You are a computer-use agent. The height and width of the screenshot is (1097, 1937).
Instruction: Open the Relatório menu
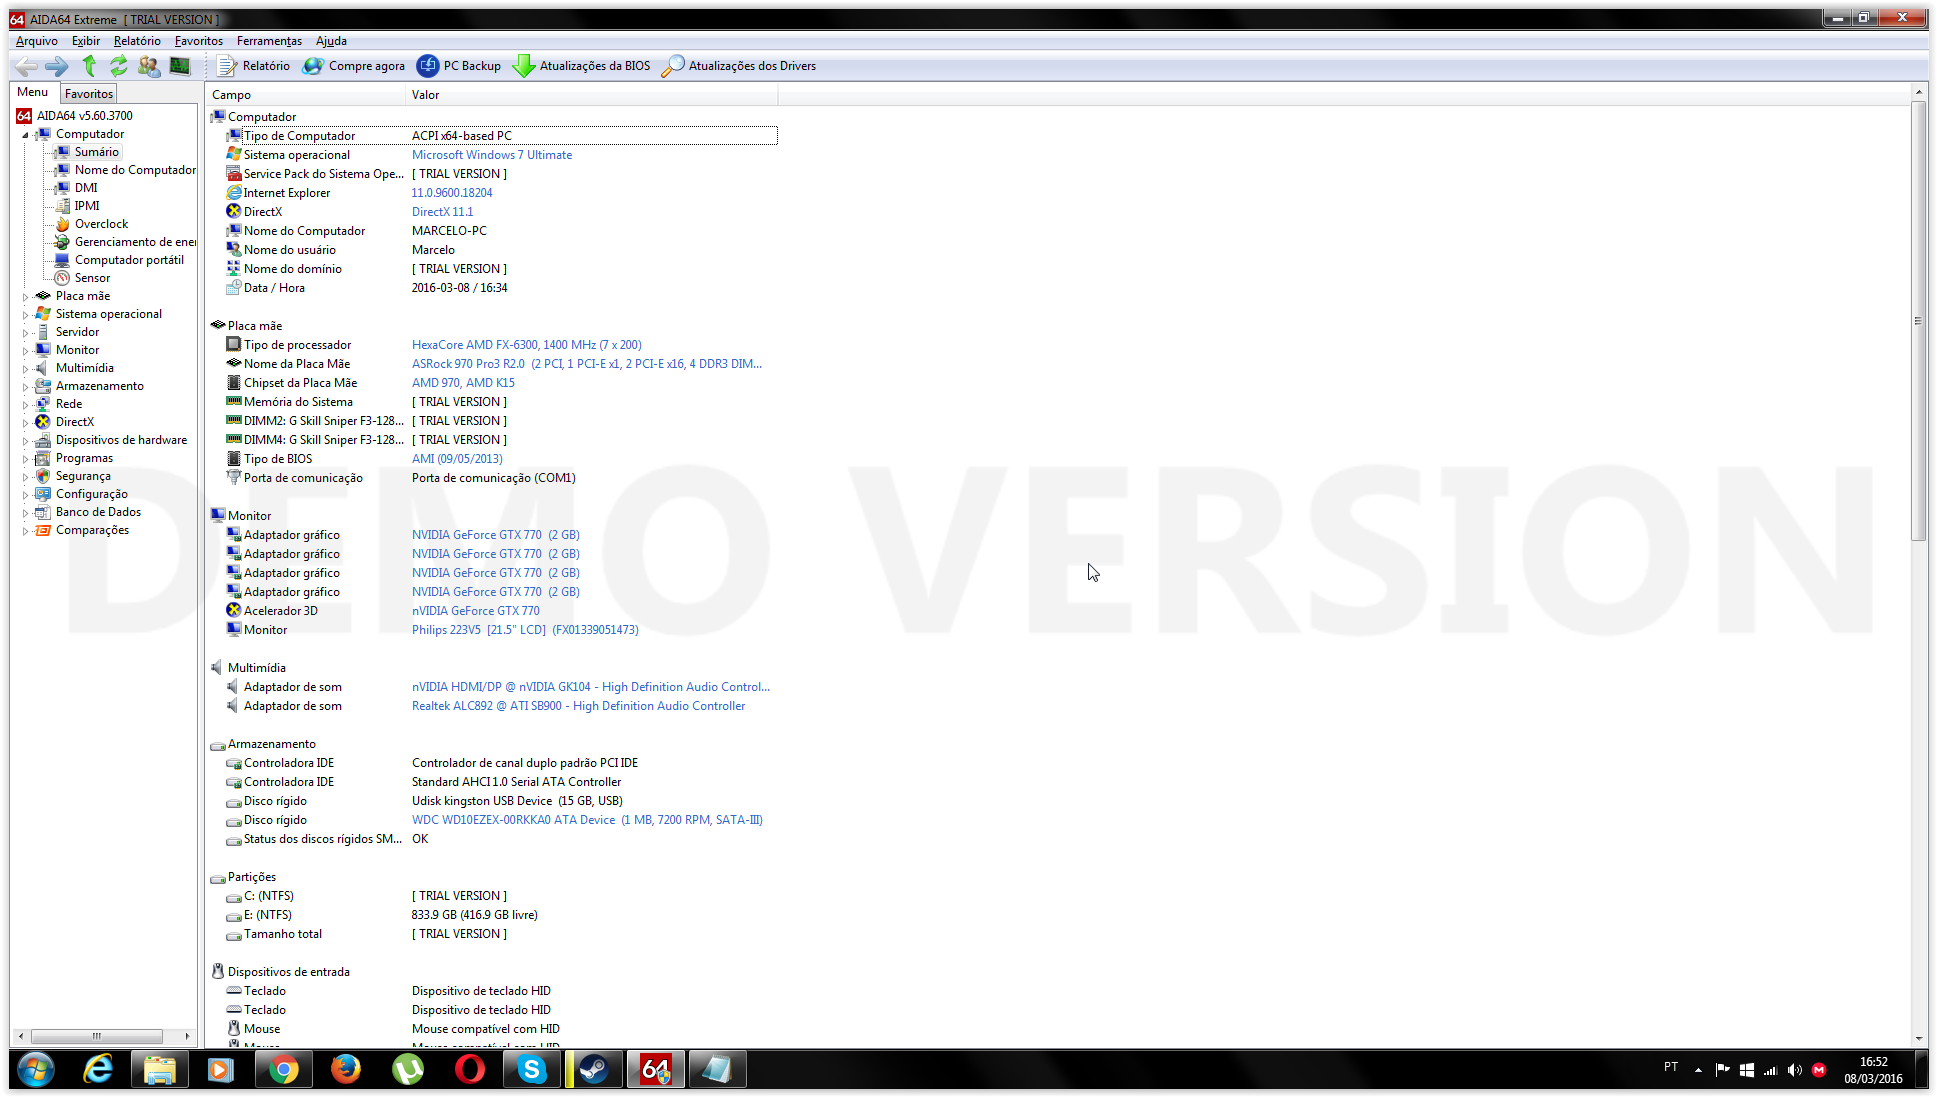tap(137, 41)
